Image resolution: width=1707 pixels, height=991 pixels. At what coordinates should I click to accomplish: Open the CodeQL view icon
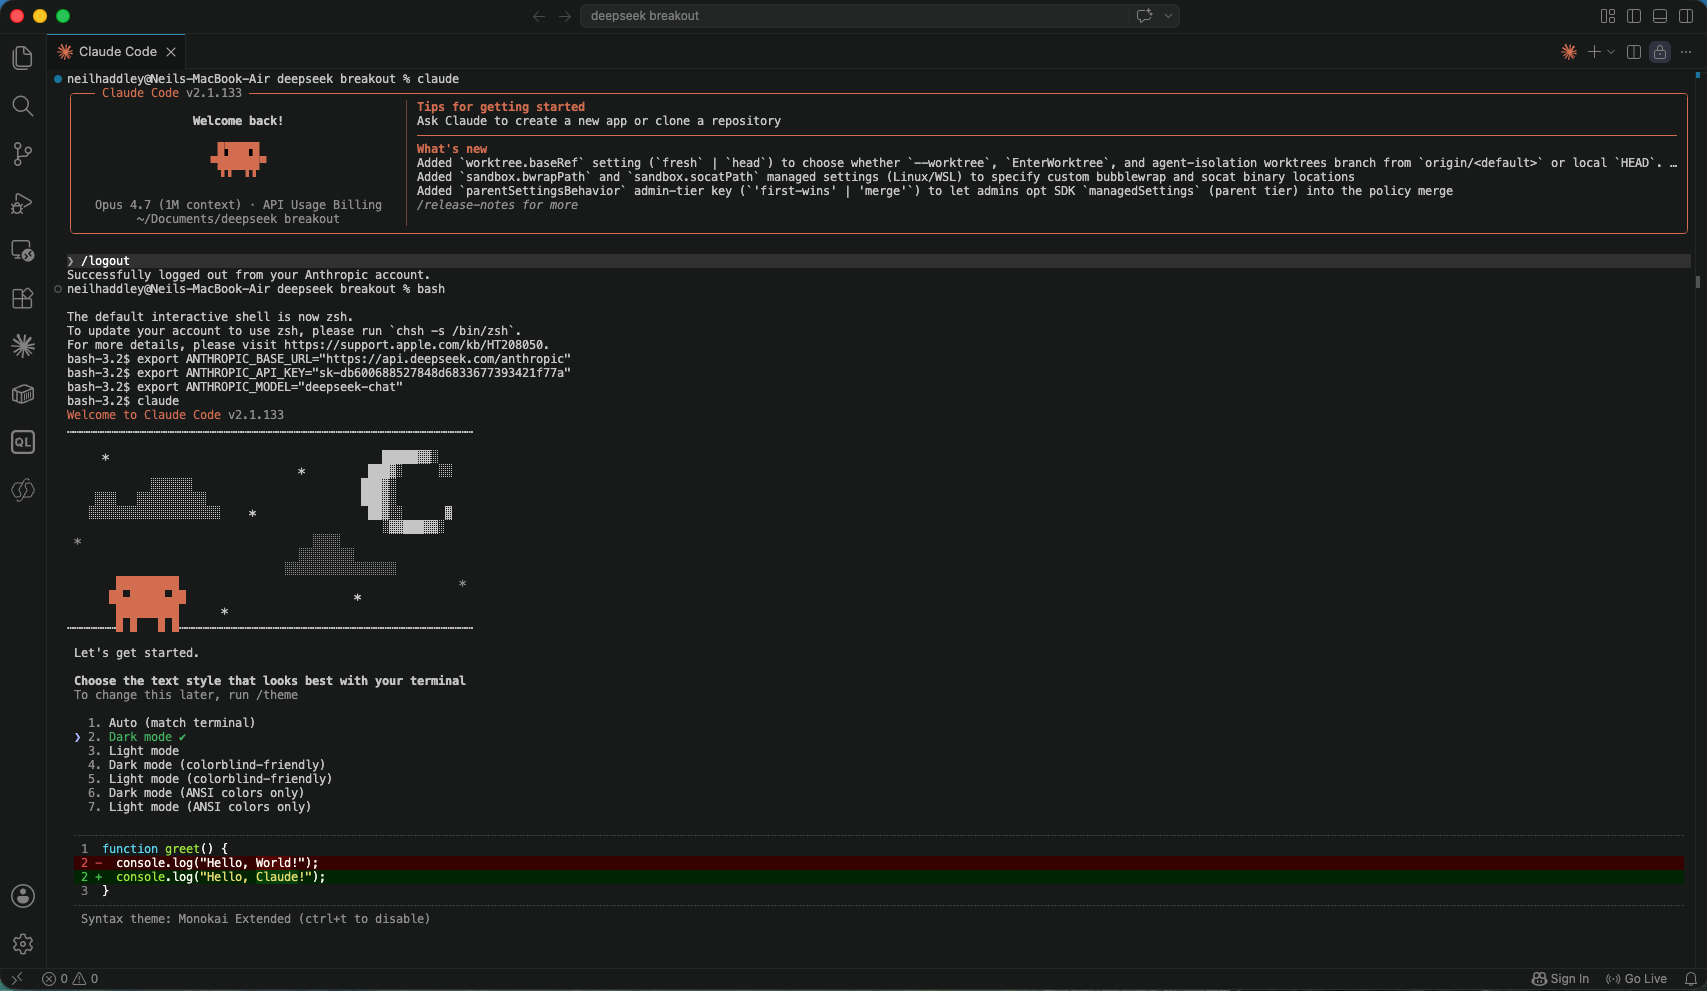pyautogui.click(x=22, y=442)
